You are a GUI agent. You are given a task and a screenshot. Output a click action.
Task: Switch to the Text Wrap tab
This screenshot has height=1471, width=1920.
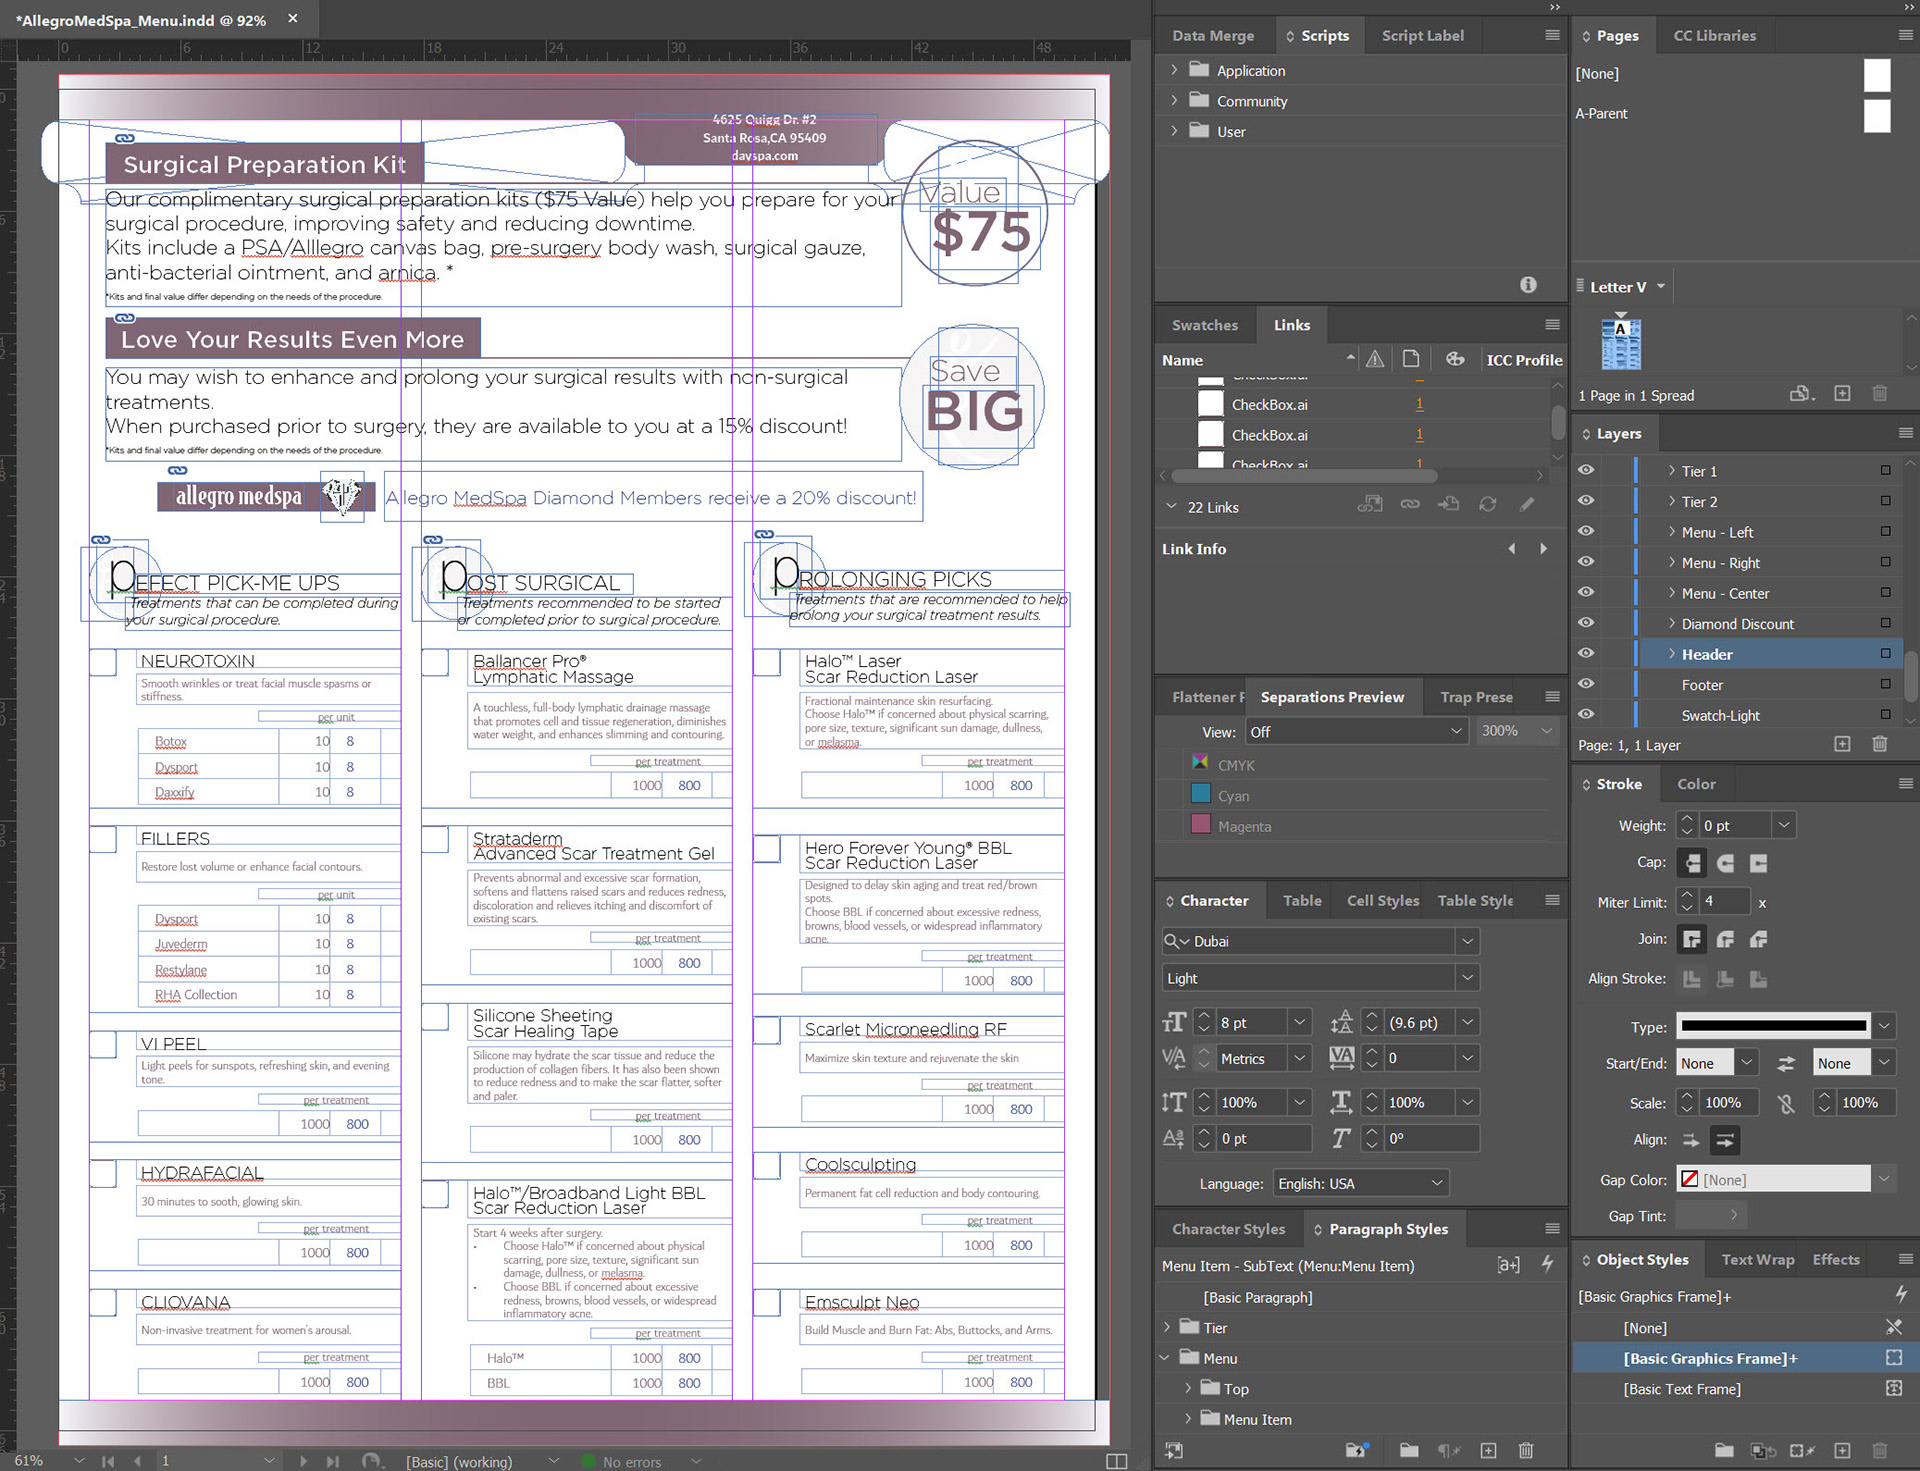click(1757, 1260)
